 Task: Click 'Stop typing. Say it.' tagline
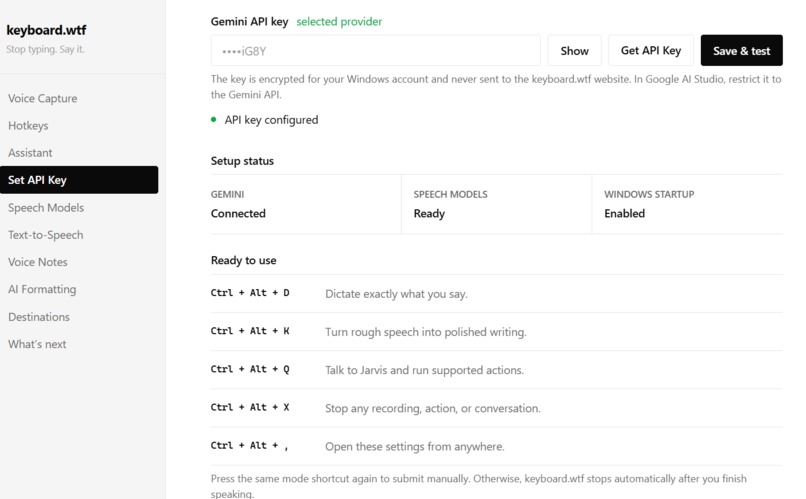[x=45, y=49]
